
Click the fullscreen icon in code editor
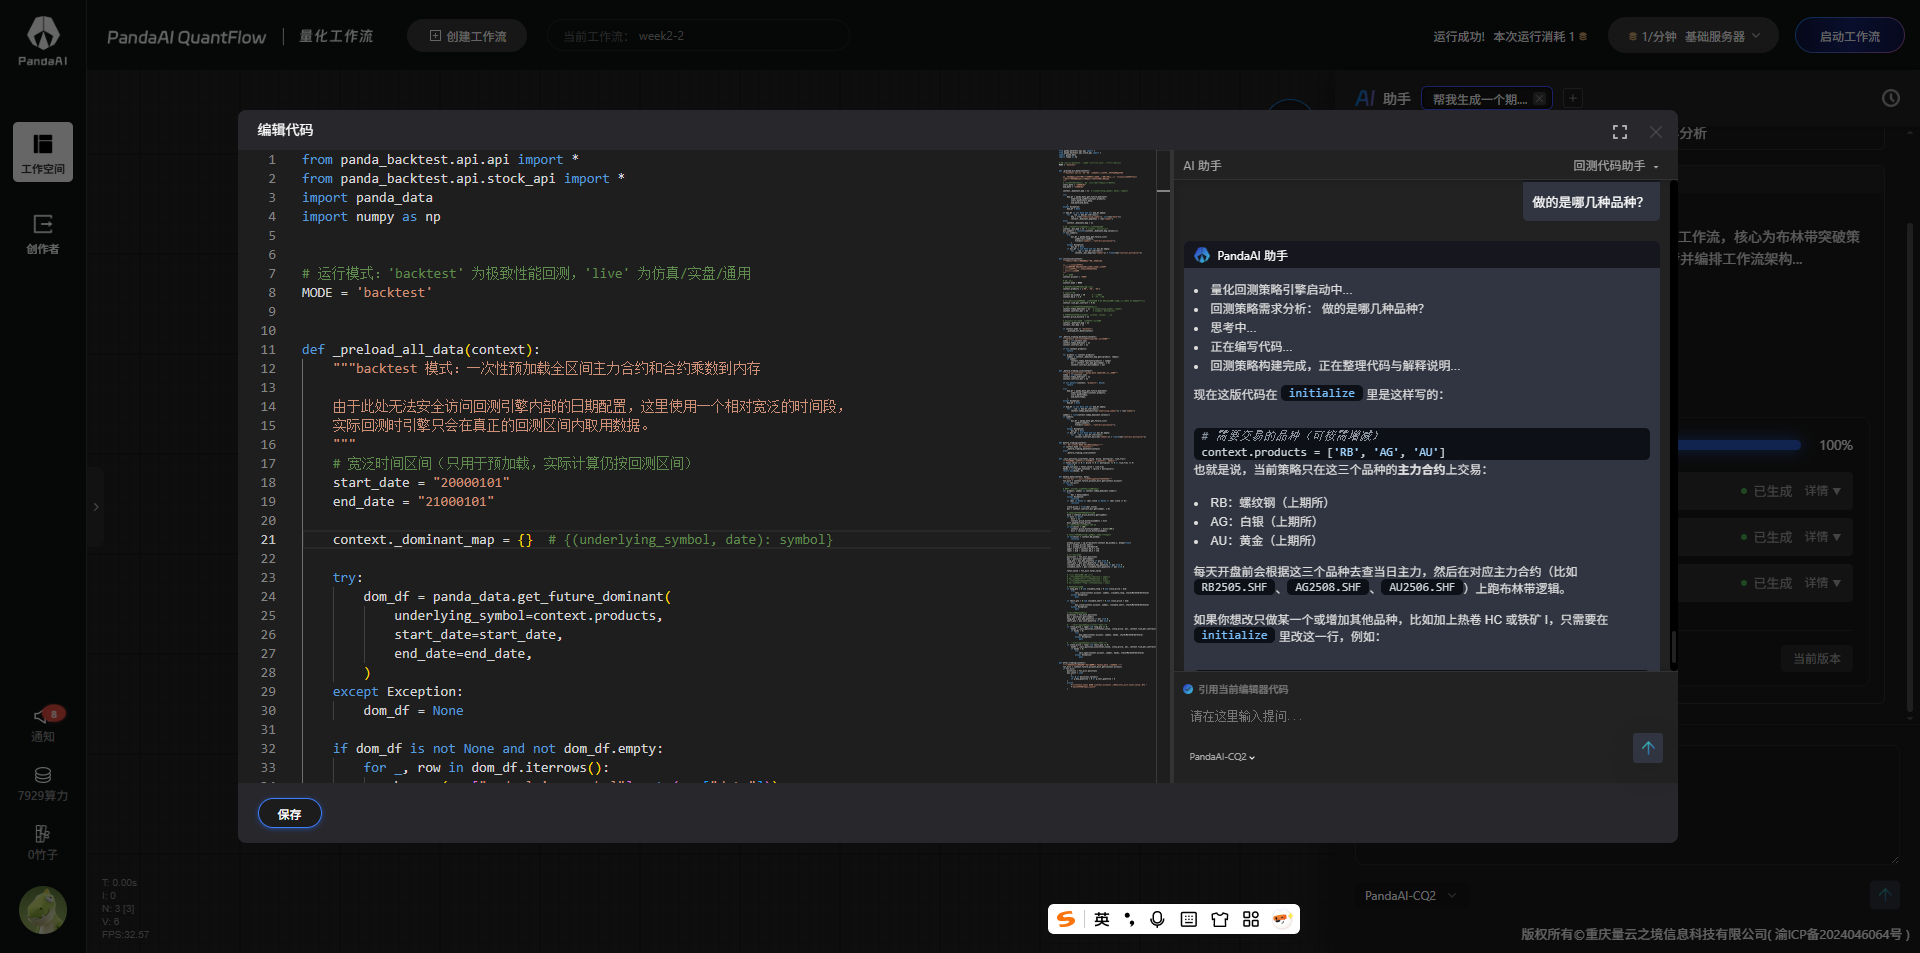(x=1619, y=132)
